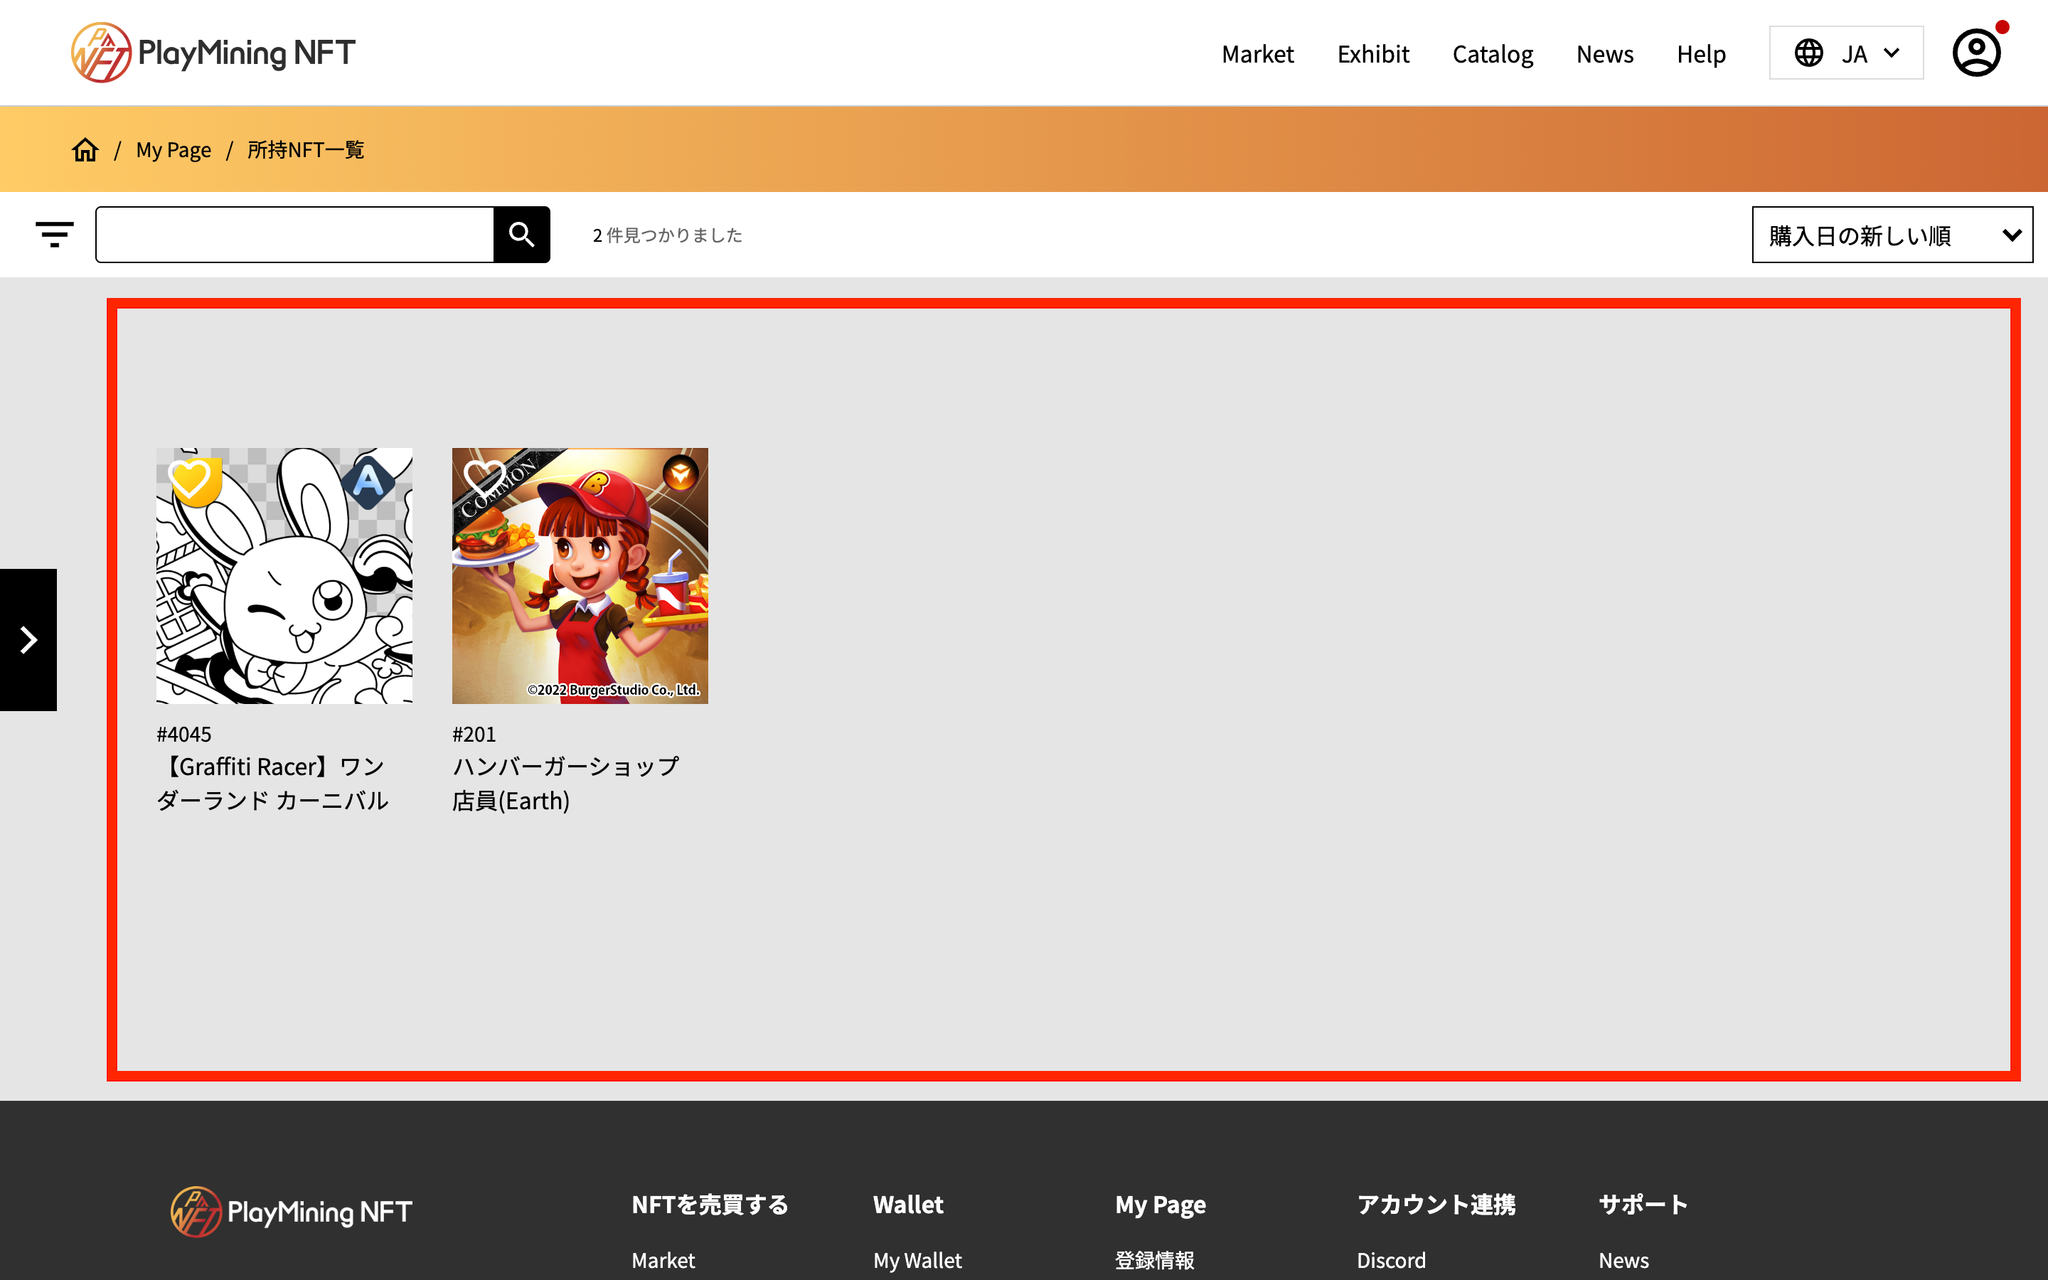This screenshot has width=2048, height=1280.
Task: Click the 2 件見つかりました result count
Action: 668,235
